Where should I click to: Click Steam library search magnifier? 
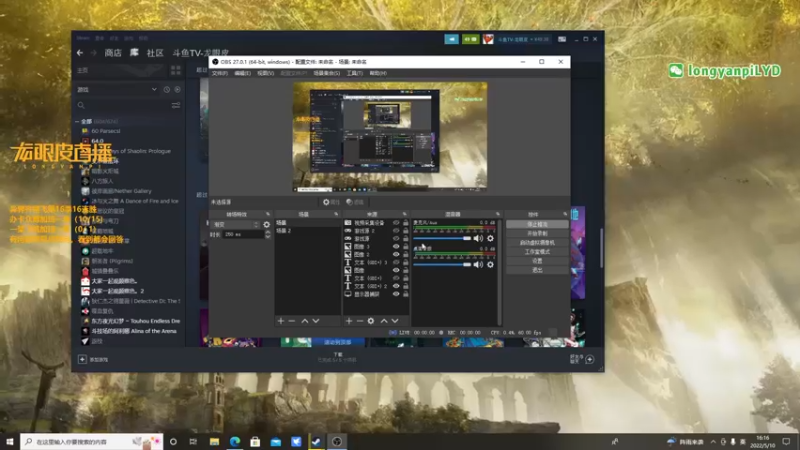point(81,105)
